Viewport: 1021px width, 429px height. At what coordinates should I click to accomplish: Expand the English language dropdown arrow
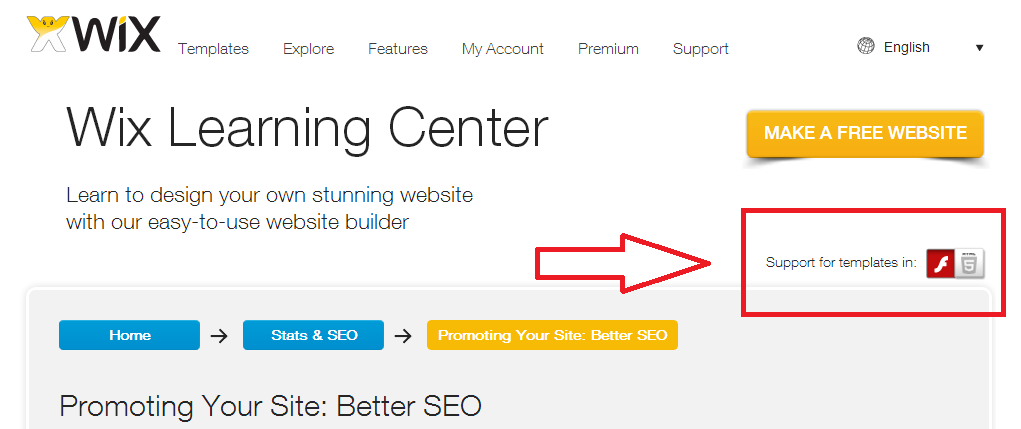pyautogui.click(x=979, y=48)
